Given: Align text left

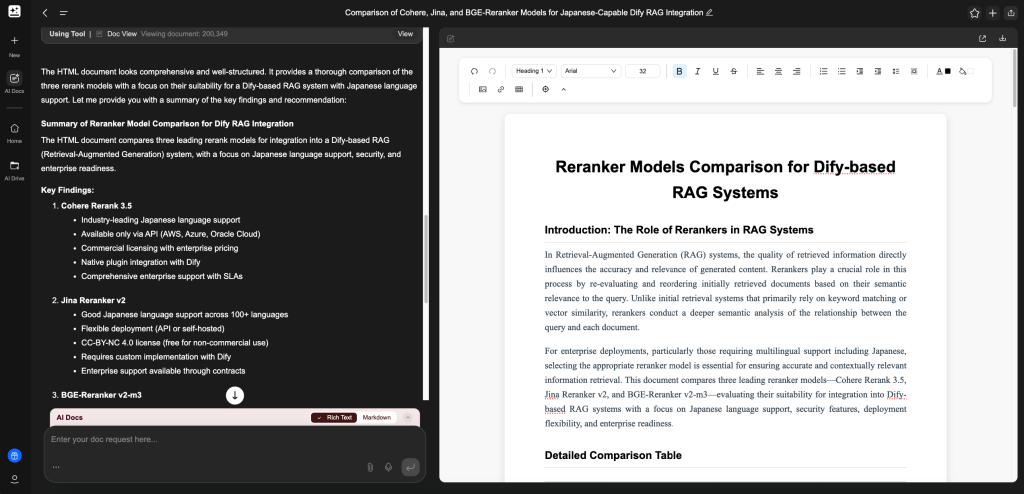Looking at the screenshot, I should [x=760, y=71].
